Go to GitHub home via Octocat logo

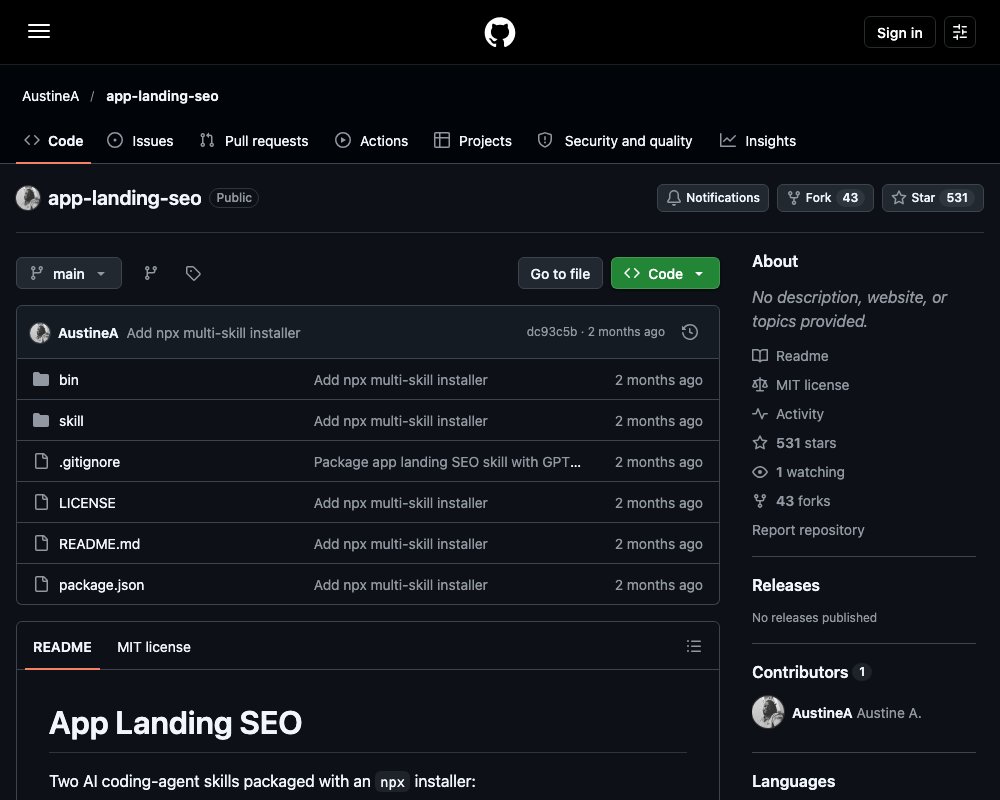pos(499,32)
